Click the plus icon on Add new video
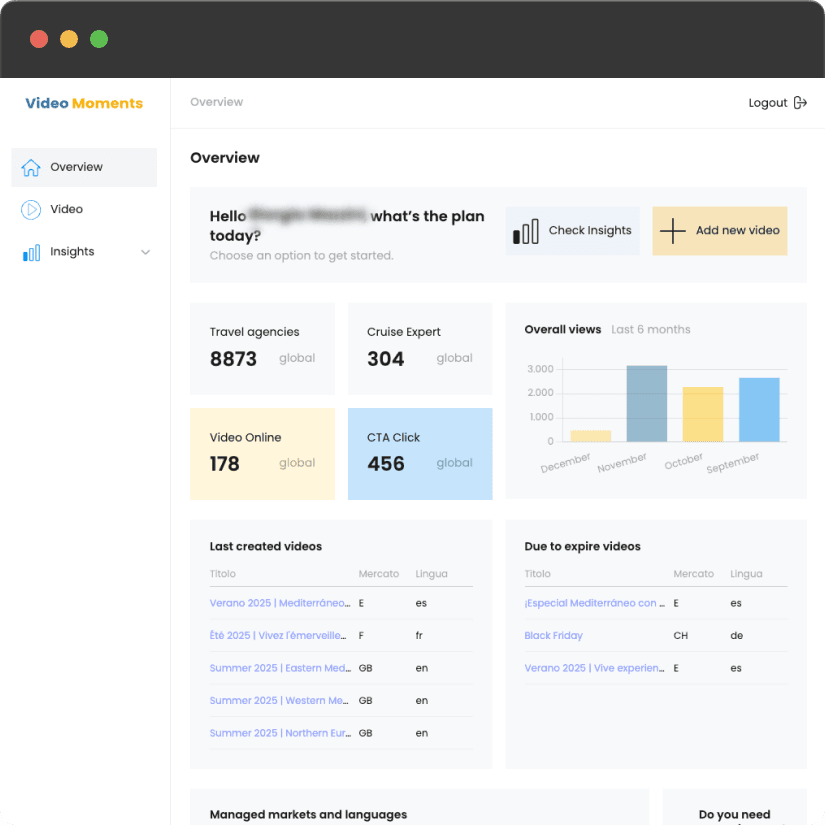The height and width of the screenshot is (825, 825). pyautogui.click(x=673, y=231)
